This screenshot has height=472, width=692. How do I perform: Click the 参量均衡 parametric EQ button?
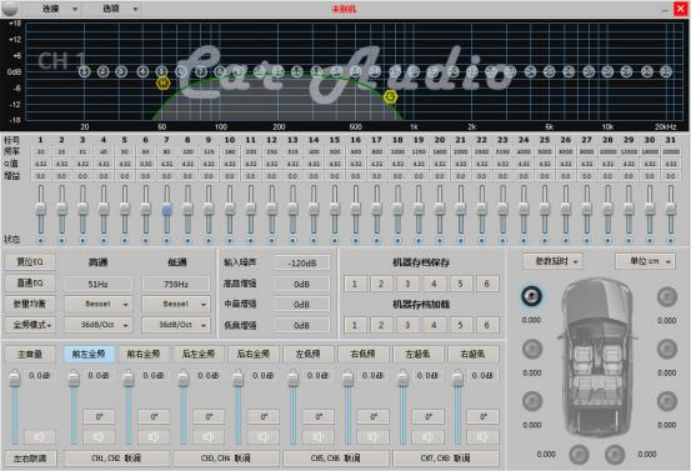coord(30,304)
